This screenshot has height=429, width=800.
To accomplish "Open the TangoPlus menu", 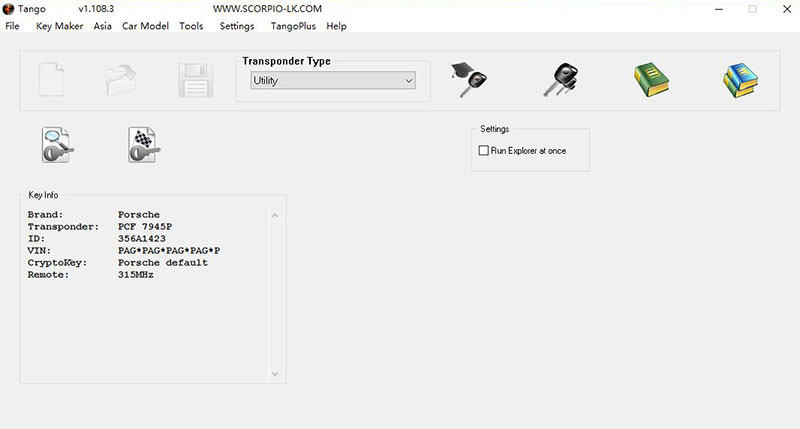I will click(x=293, y=26).
